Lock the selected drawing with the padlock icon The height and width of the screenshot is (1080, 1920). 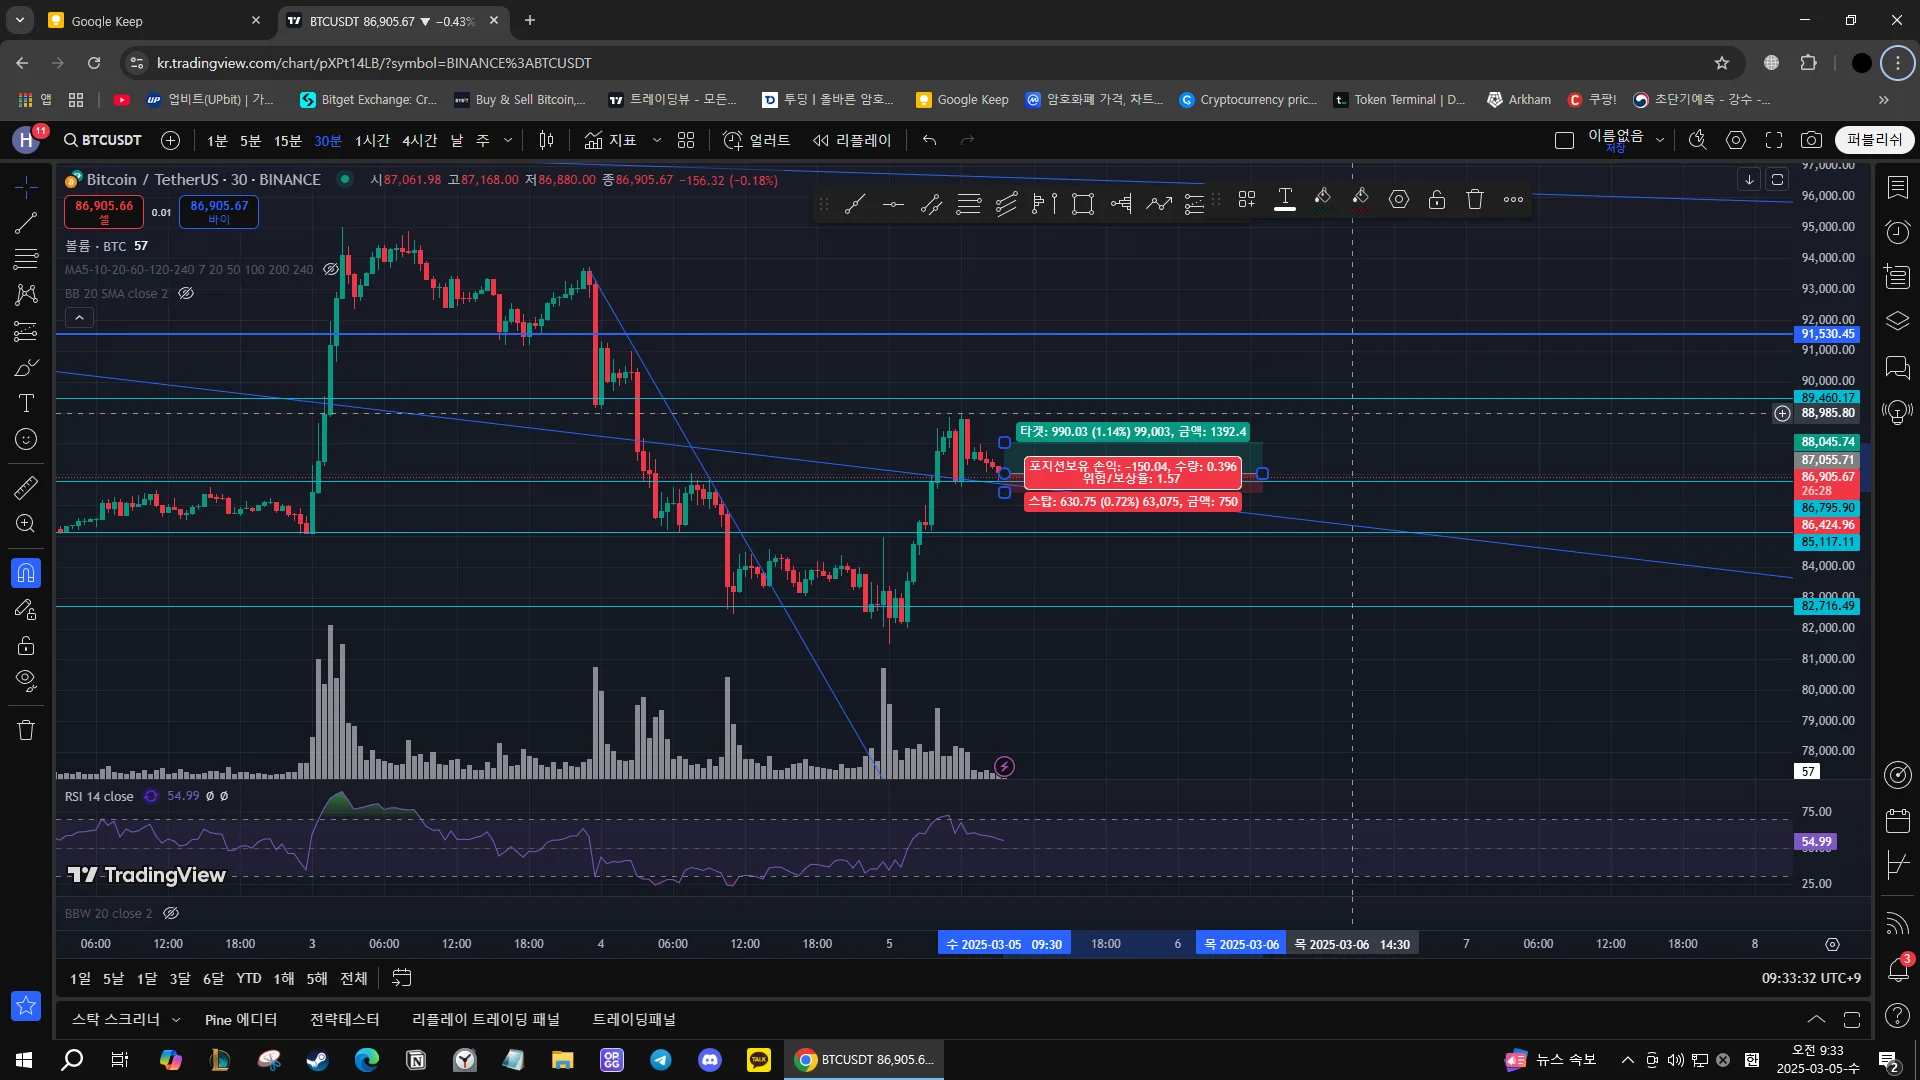(x=1437, y=200)
